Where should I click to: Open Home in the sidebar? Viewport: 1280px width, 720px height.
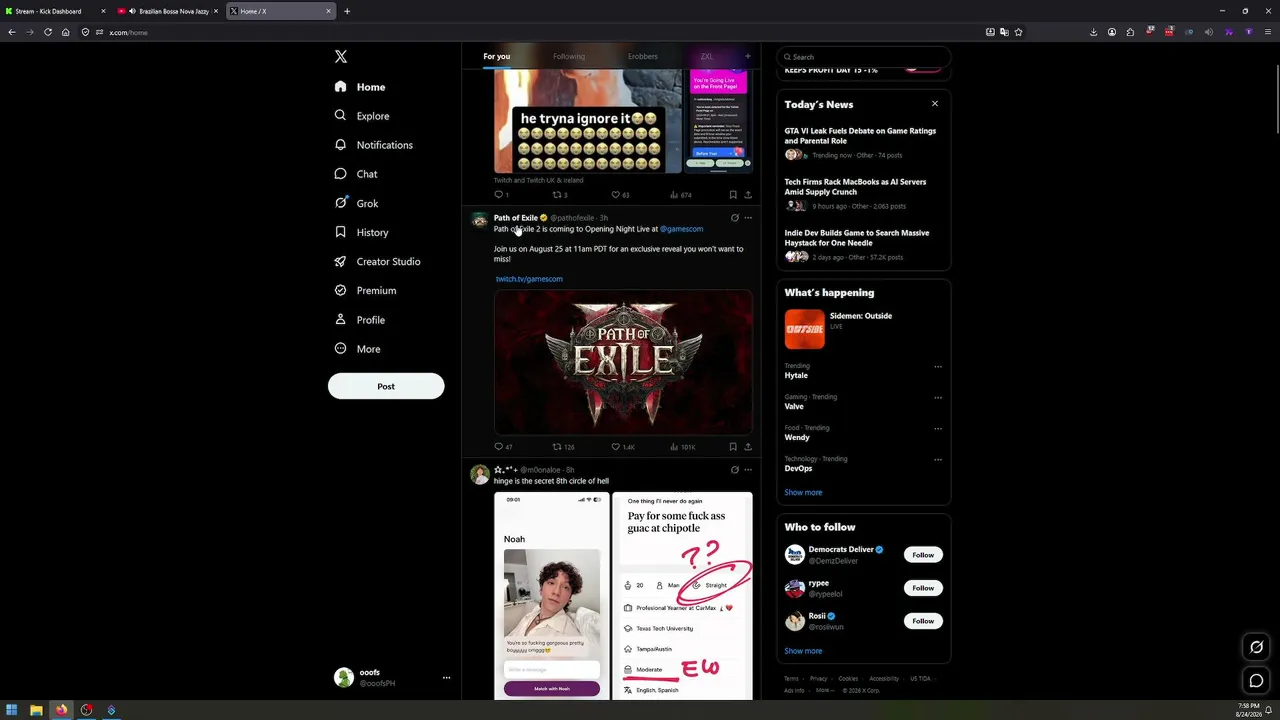(x=360, y=87)
